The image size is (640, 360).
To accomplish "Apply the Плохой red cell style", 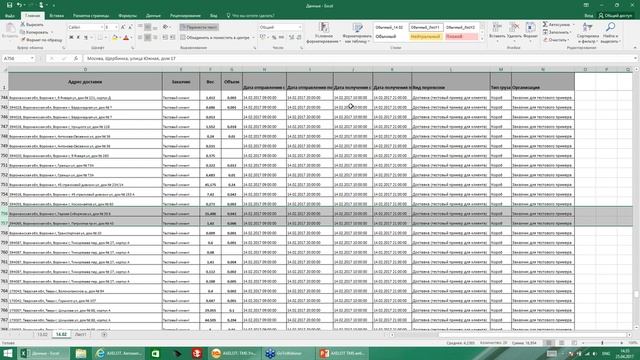I will coord(461,36).
